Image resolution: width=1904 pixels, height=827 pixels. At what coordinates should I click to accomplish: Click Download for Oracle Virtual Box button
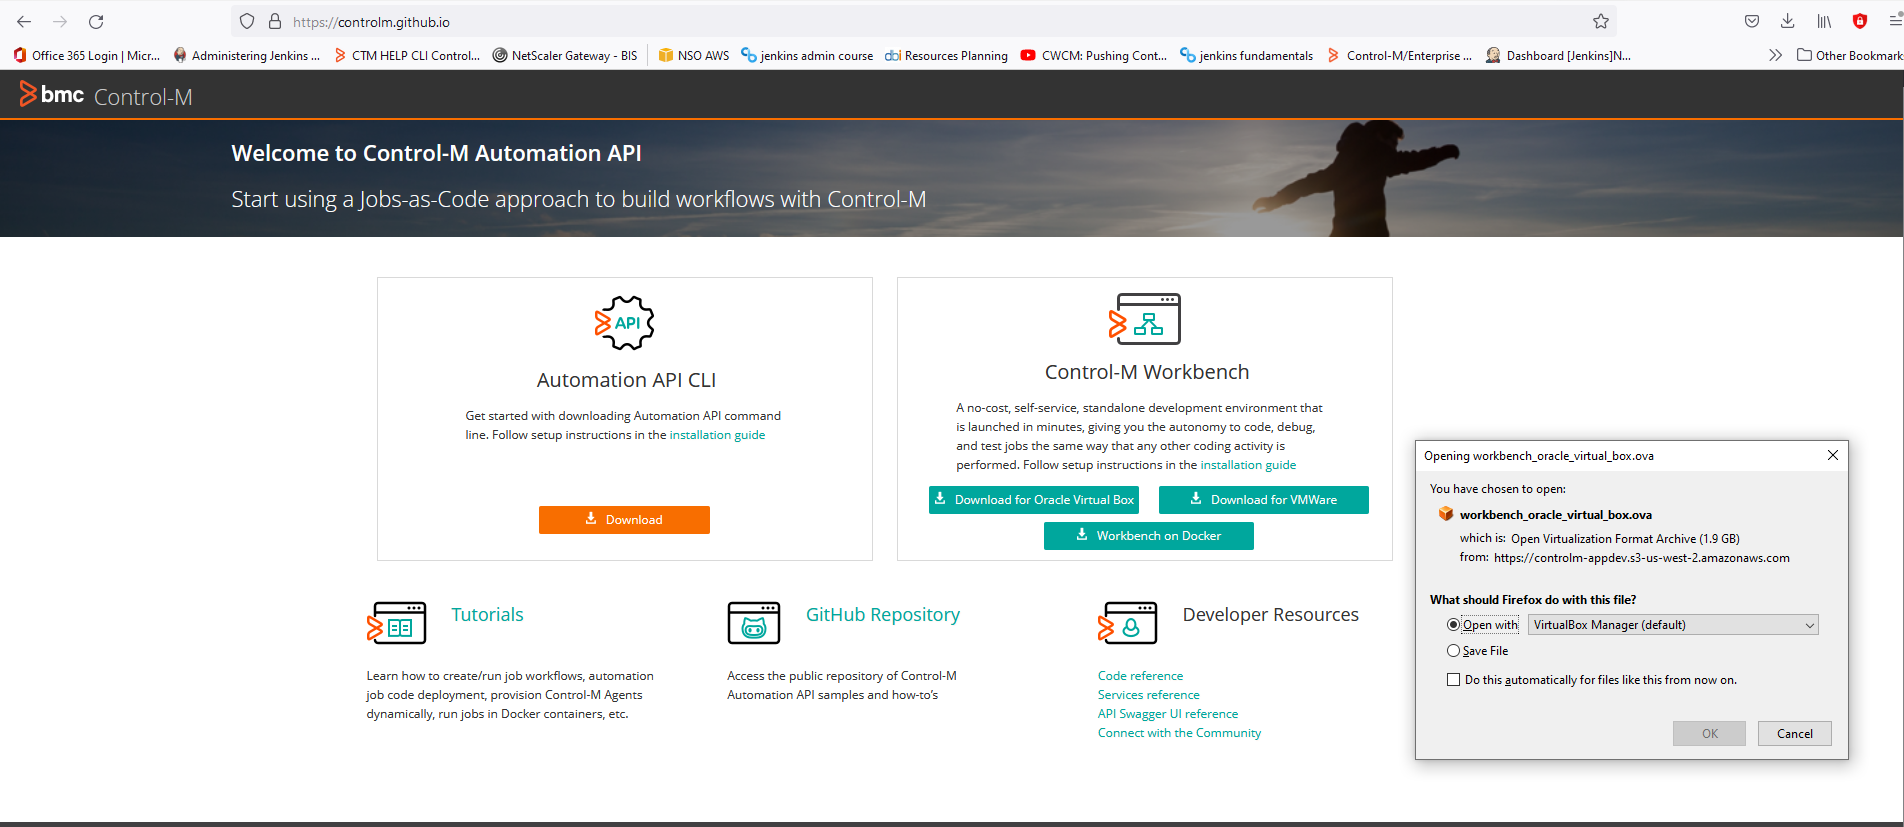[1034, 500]
